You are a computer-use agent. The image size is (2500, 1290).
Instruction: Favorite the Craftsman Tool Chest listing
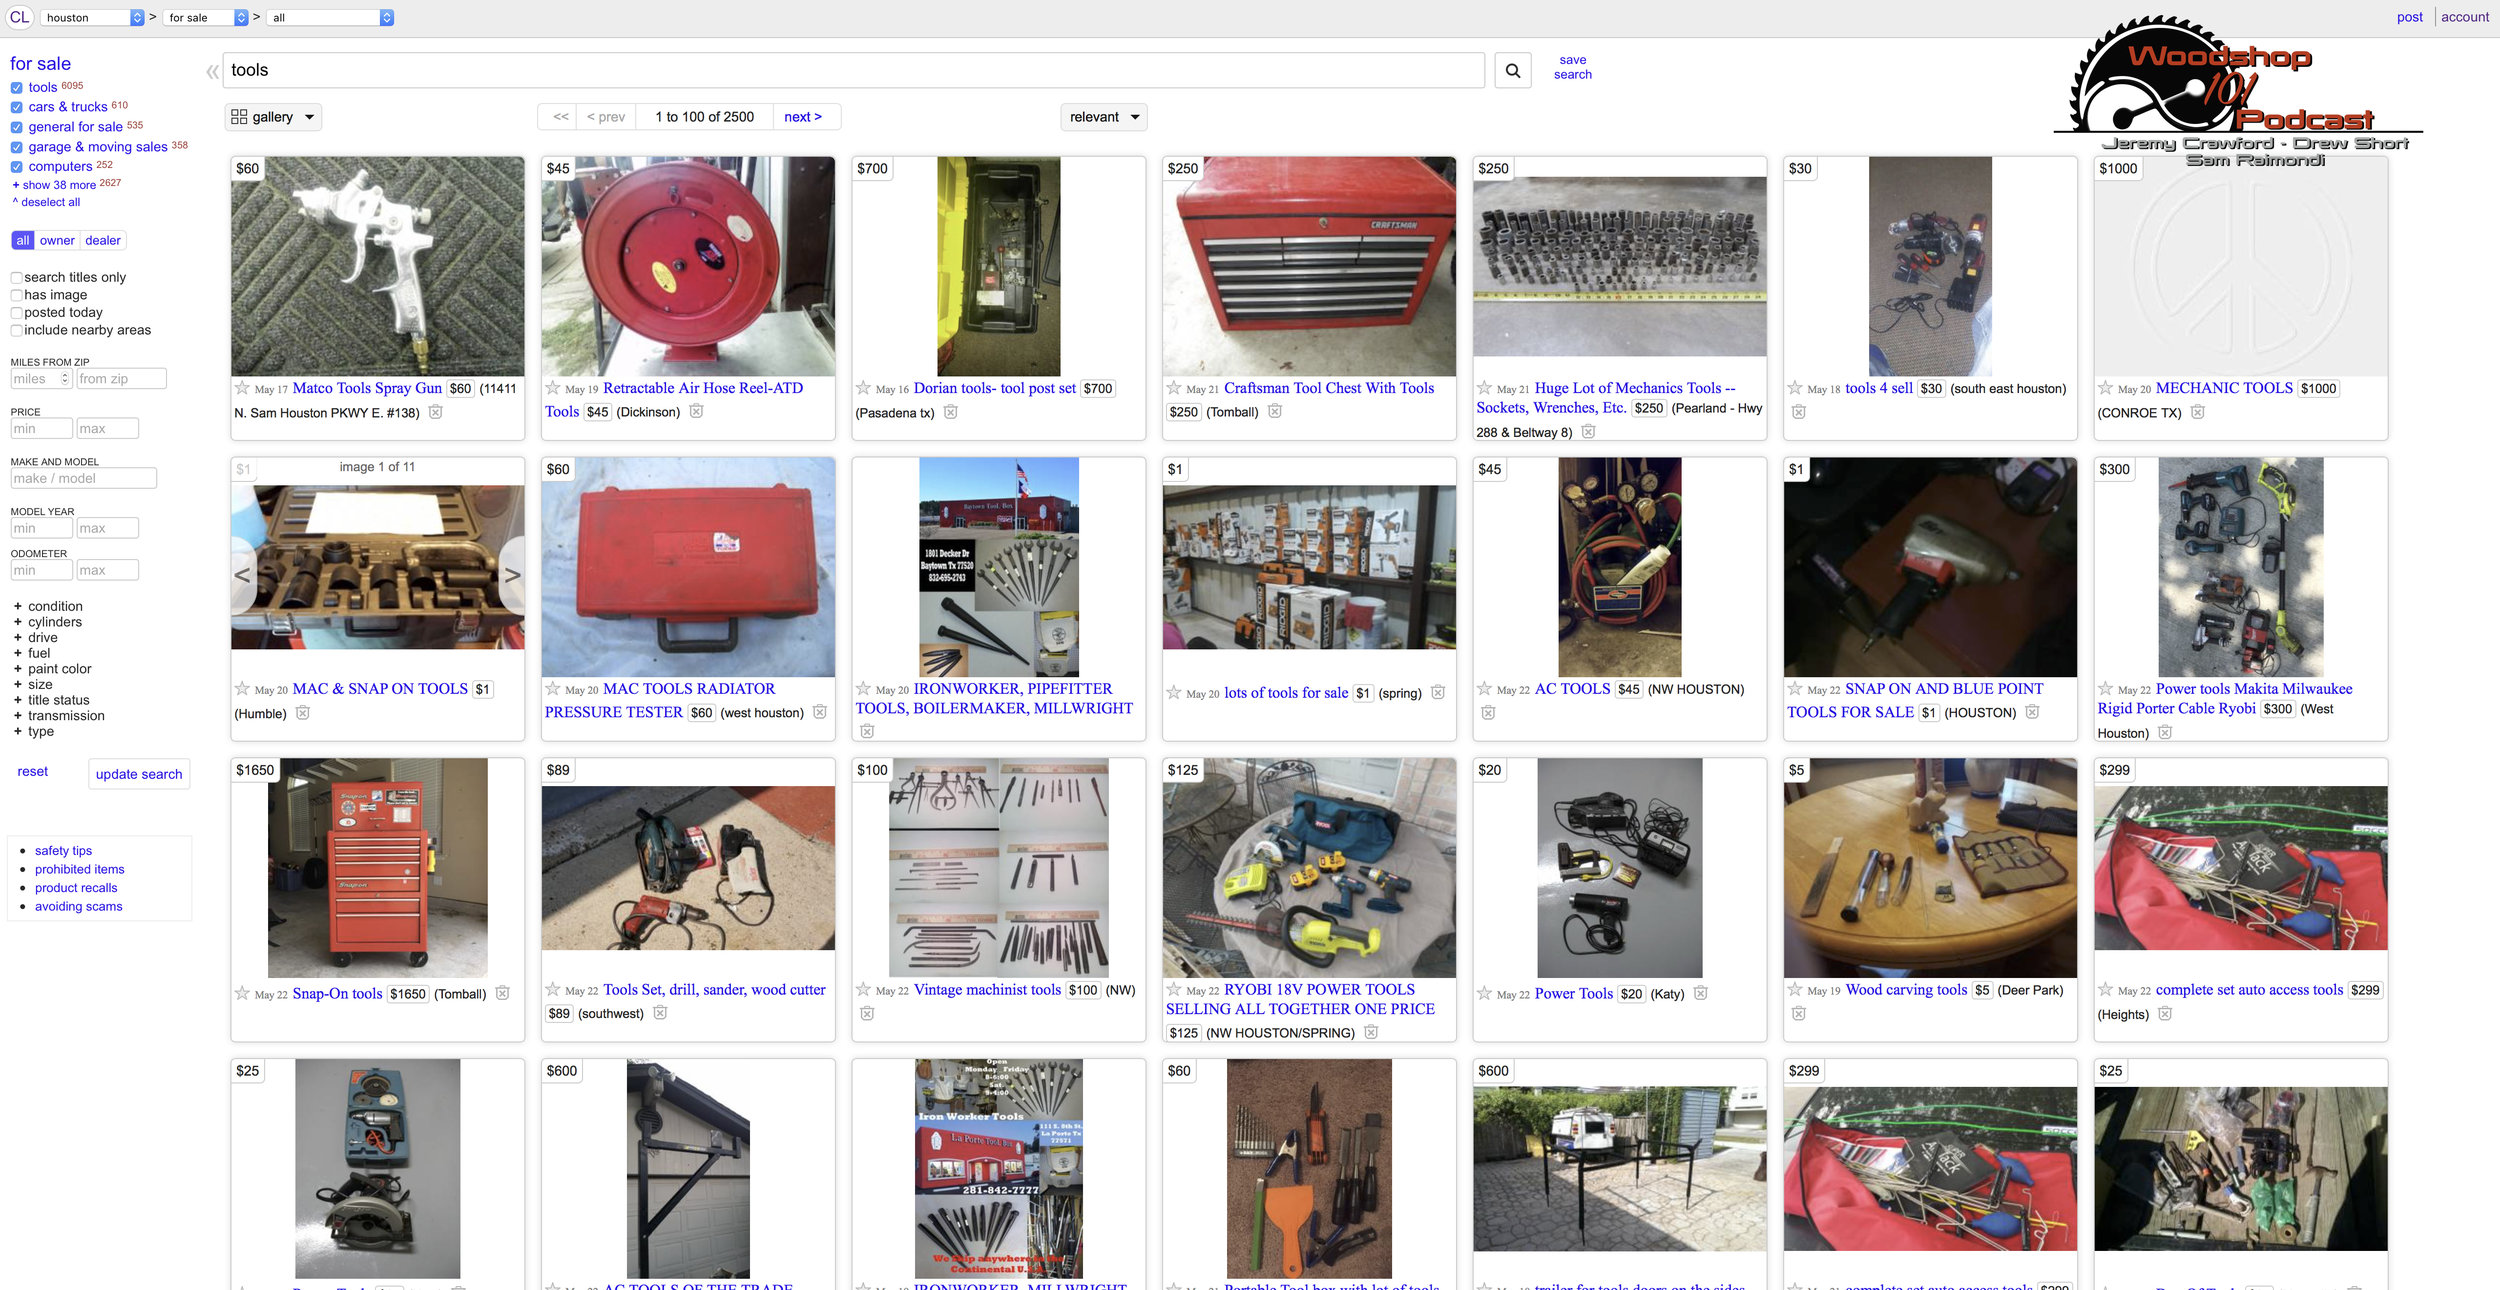pos(1174,388)
